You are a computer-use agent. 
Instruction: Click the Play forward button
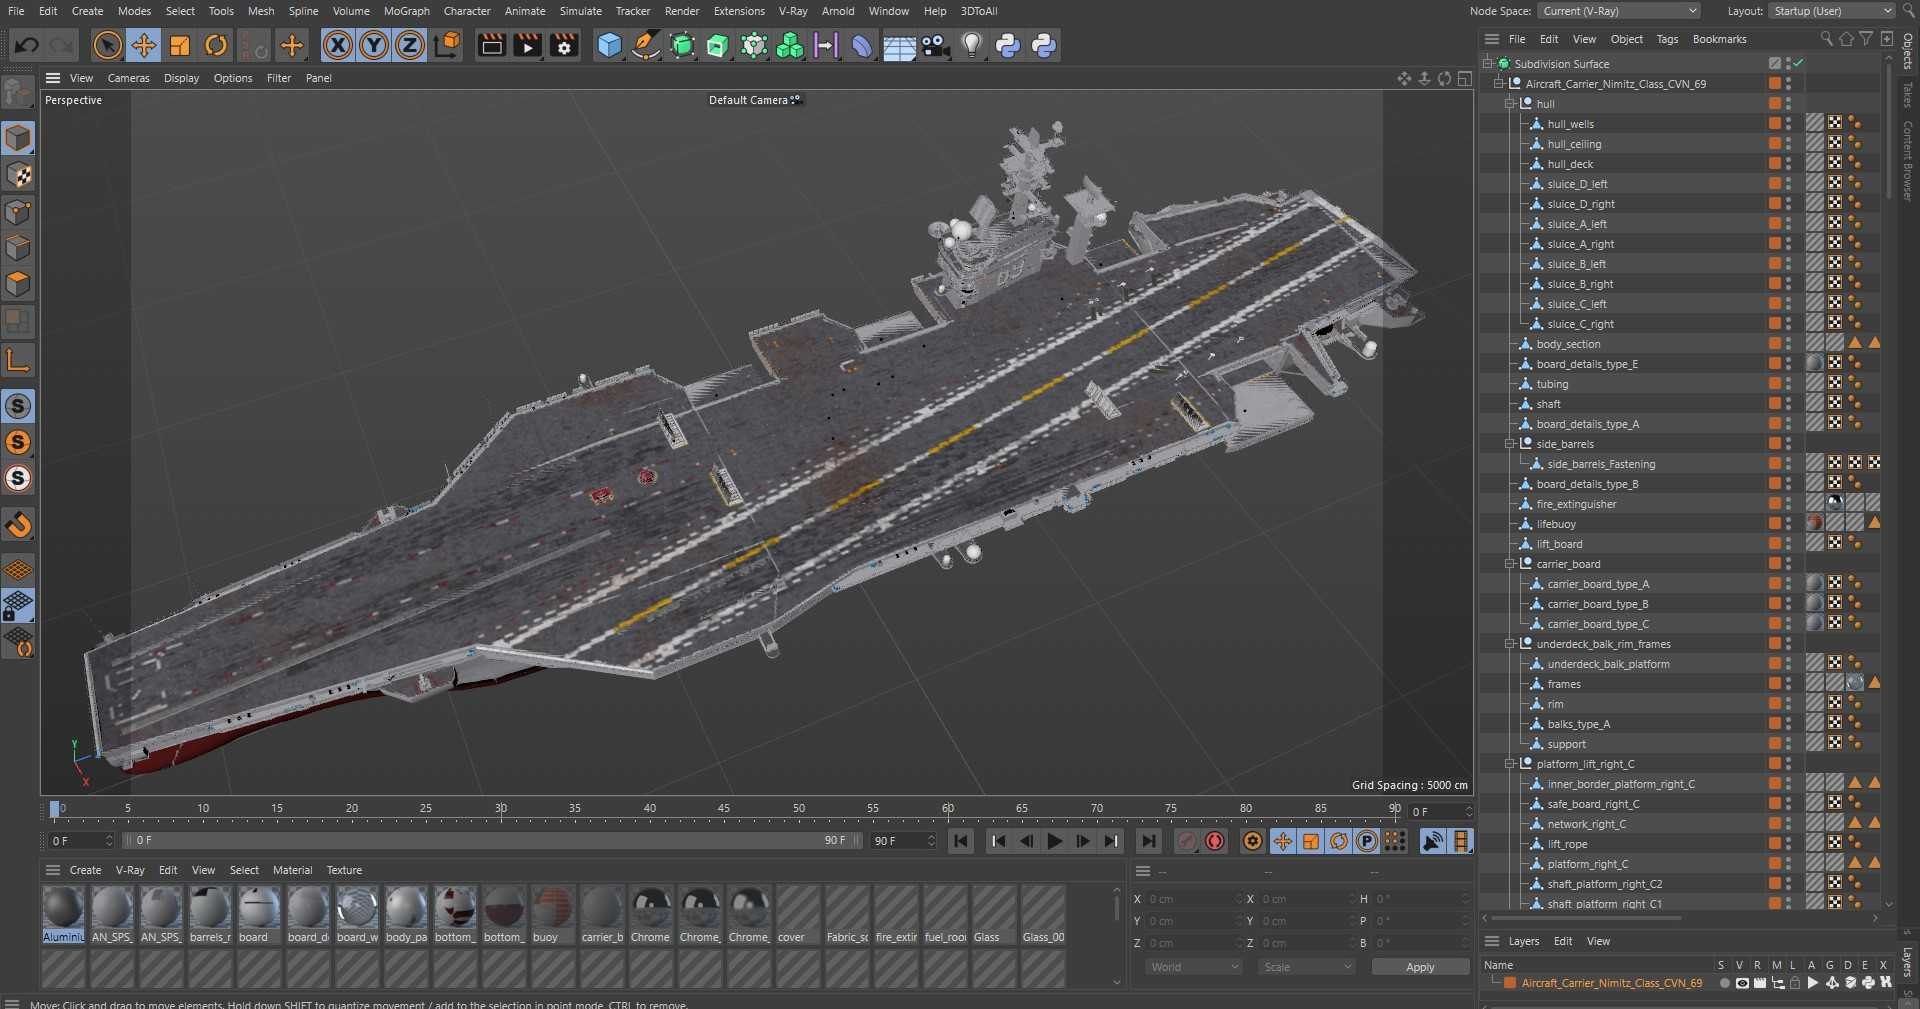(x=1055, y=841)
